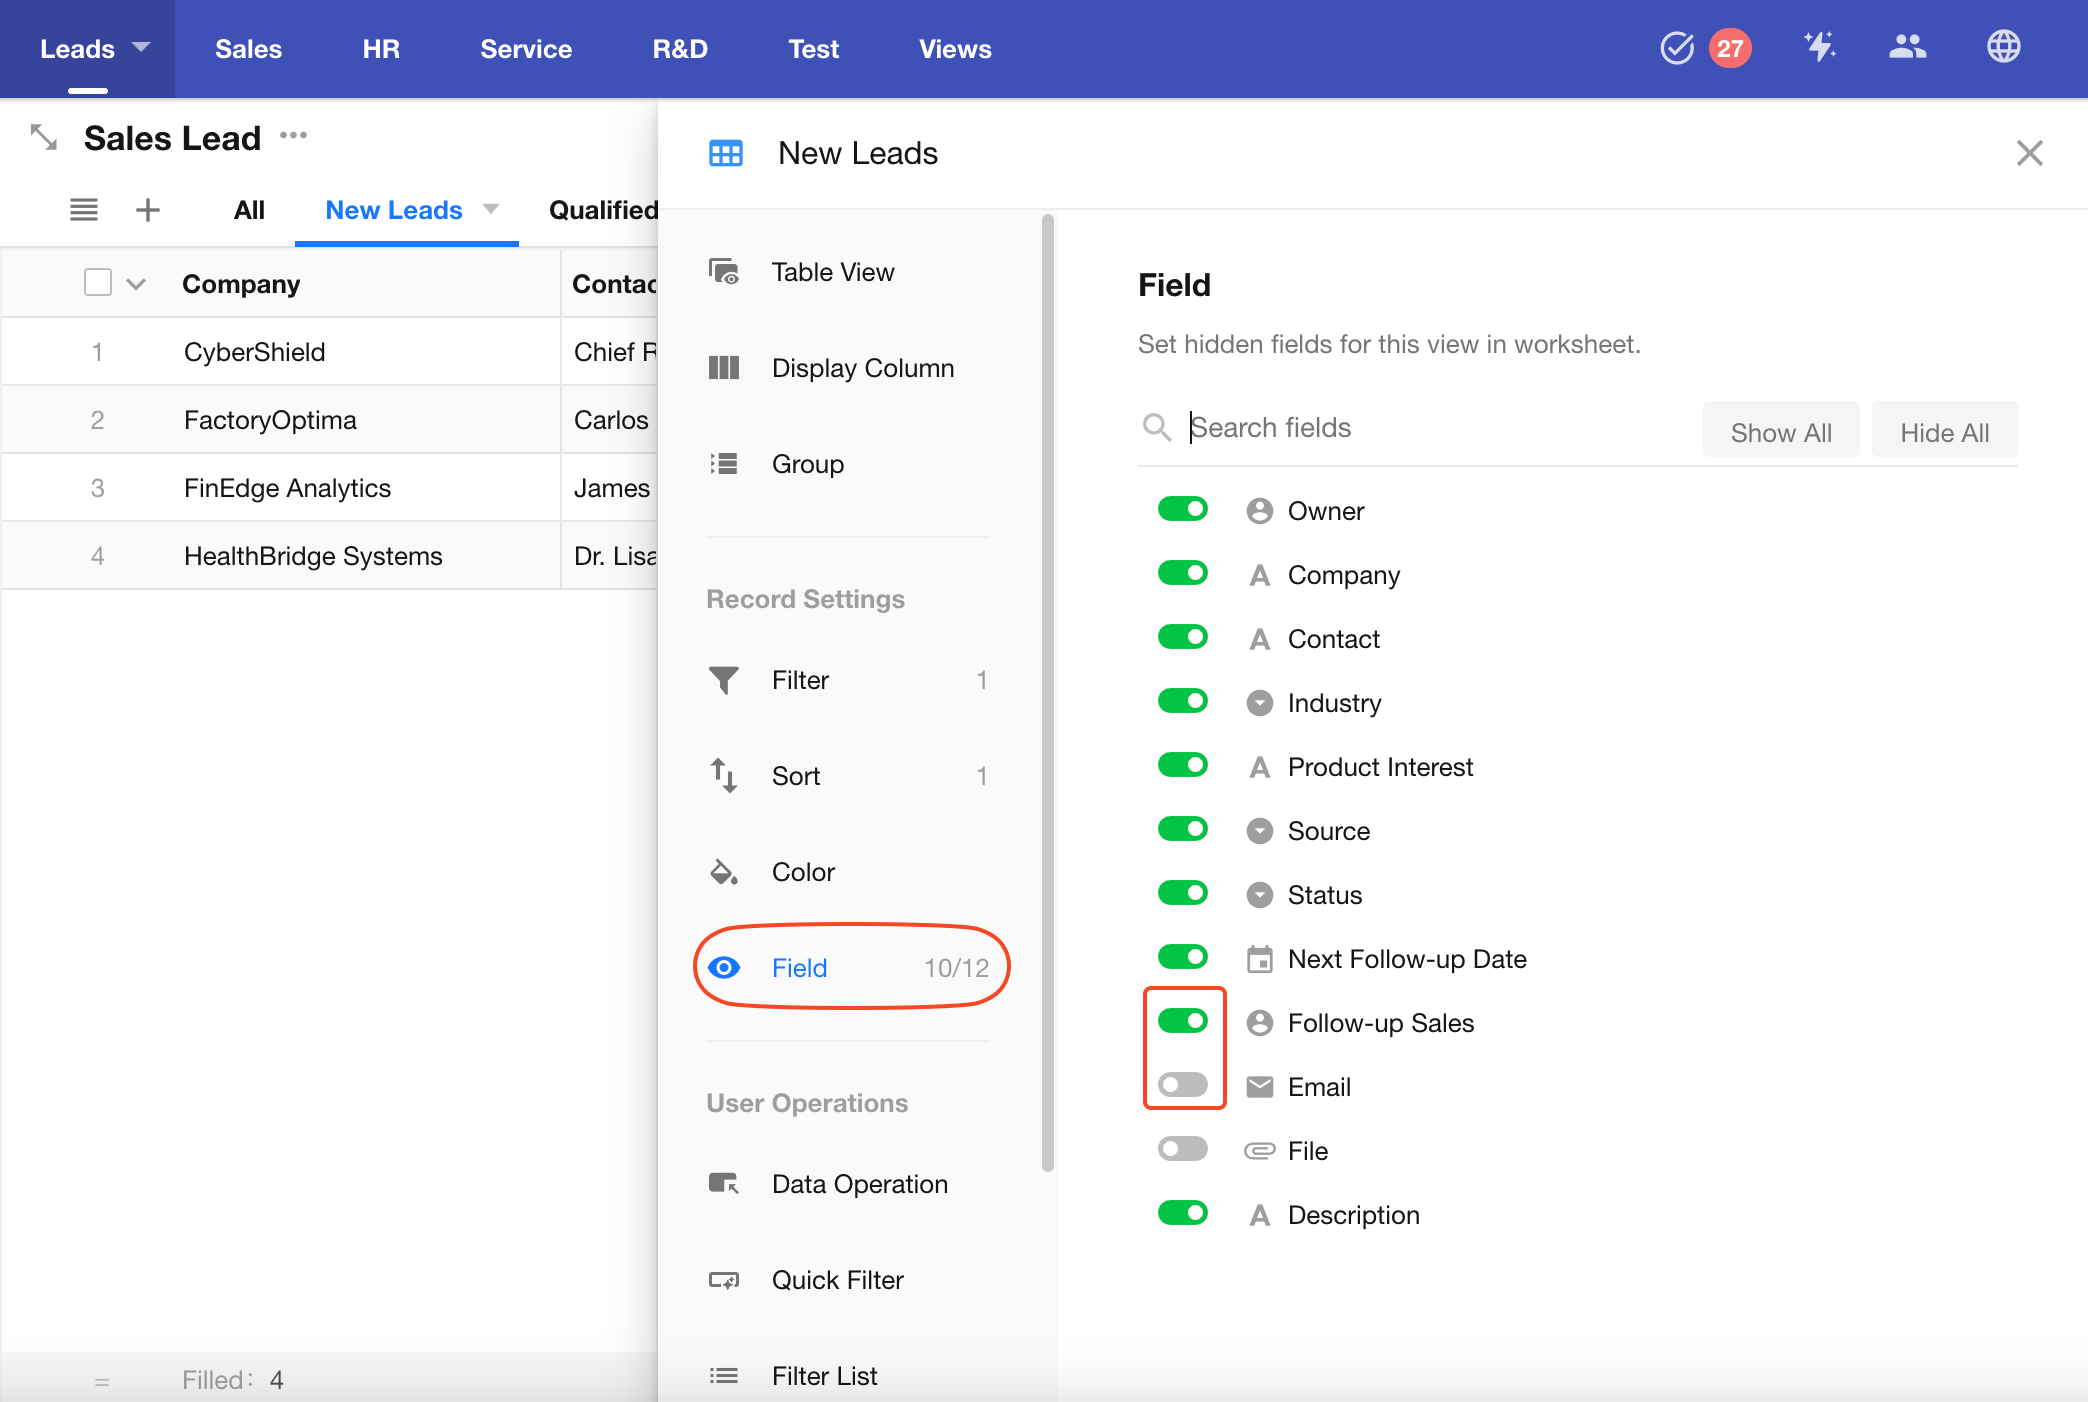Open the New Leads view dropdown arrow
2088x1402 pixels.
(x=491, y=209)
